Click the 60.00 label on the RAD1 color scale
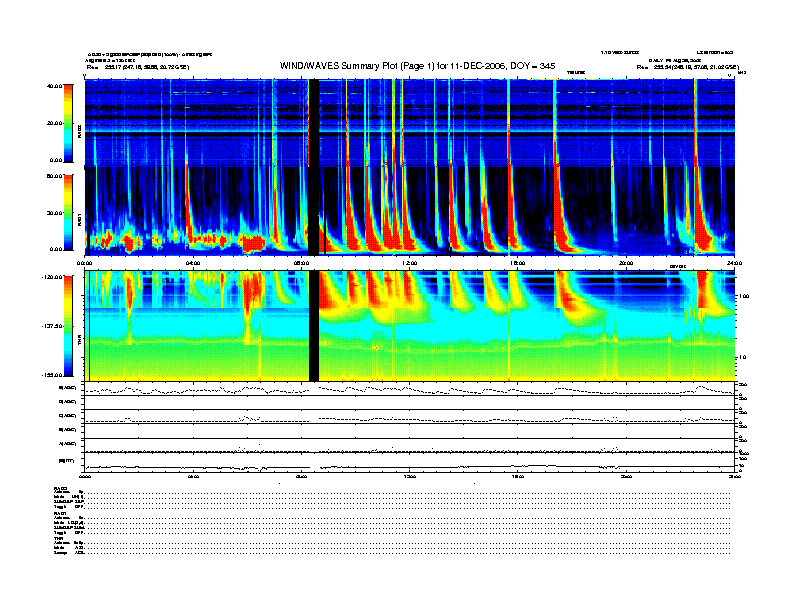Screen dimensions: 792x612 pos(55,176)
